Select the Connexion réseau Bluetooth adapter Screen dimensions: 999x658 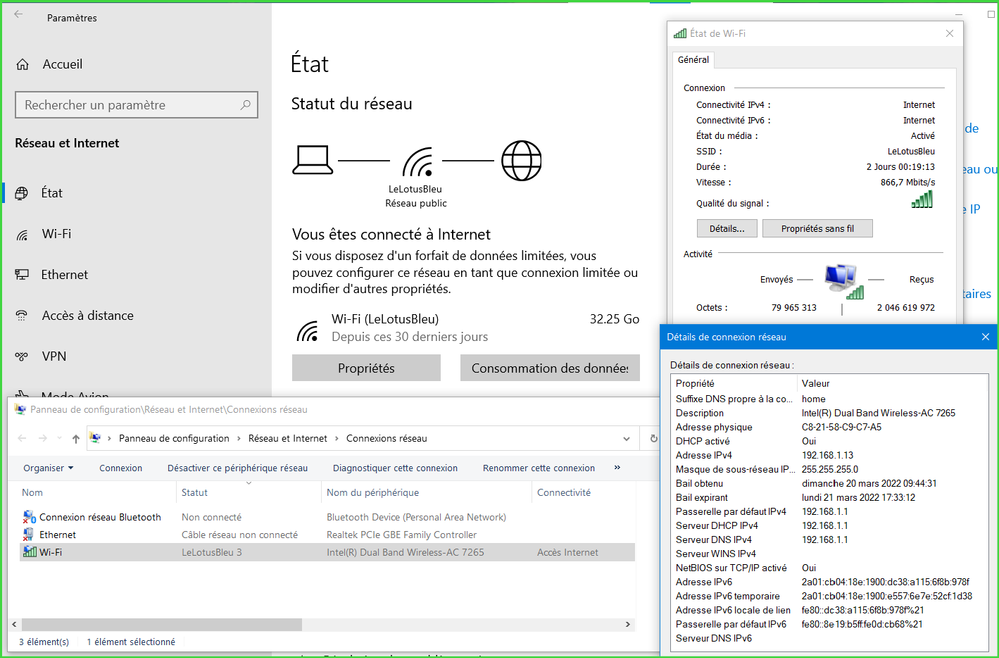[x=99, y=517]
